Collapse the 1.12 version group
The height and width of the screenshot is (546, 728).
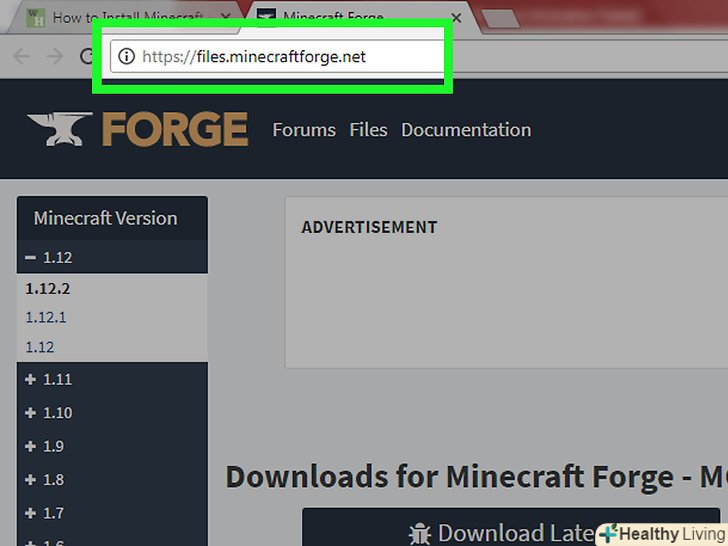[112, 257]
